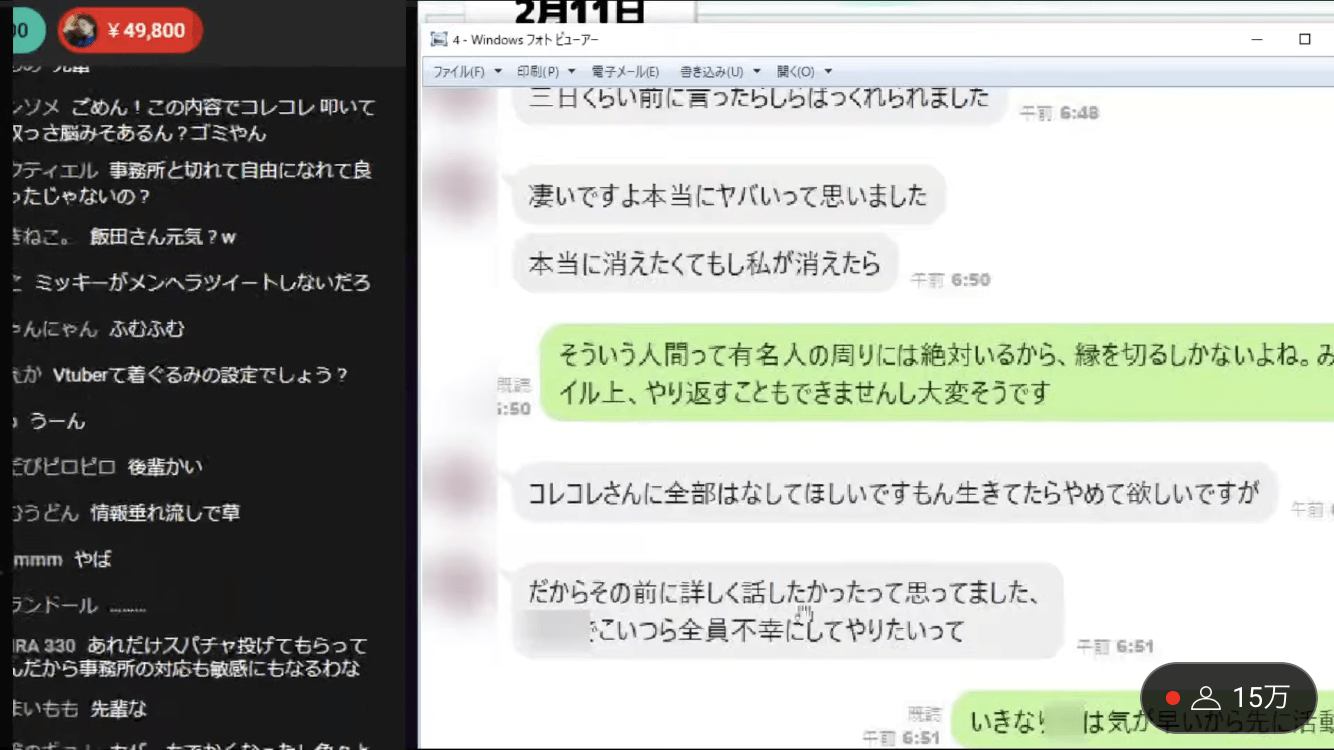Select the 印刷(P) menu label
Image resolution: width=1334 pixels, height=750 pixels.
click(x=538, y=72)
